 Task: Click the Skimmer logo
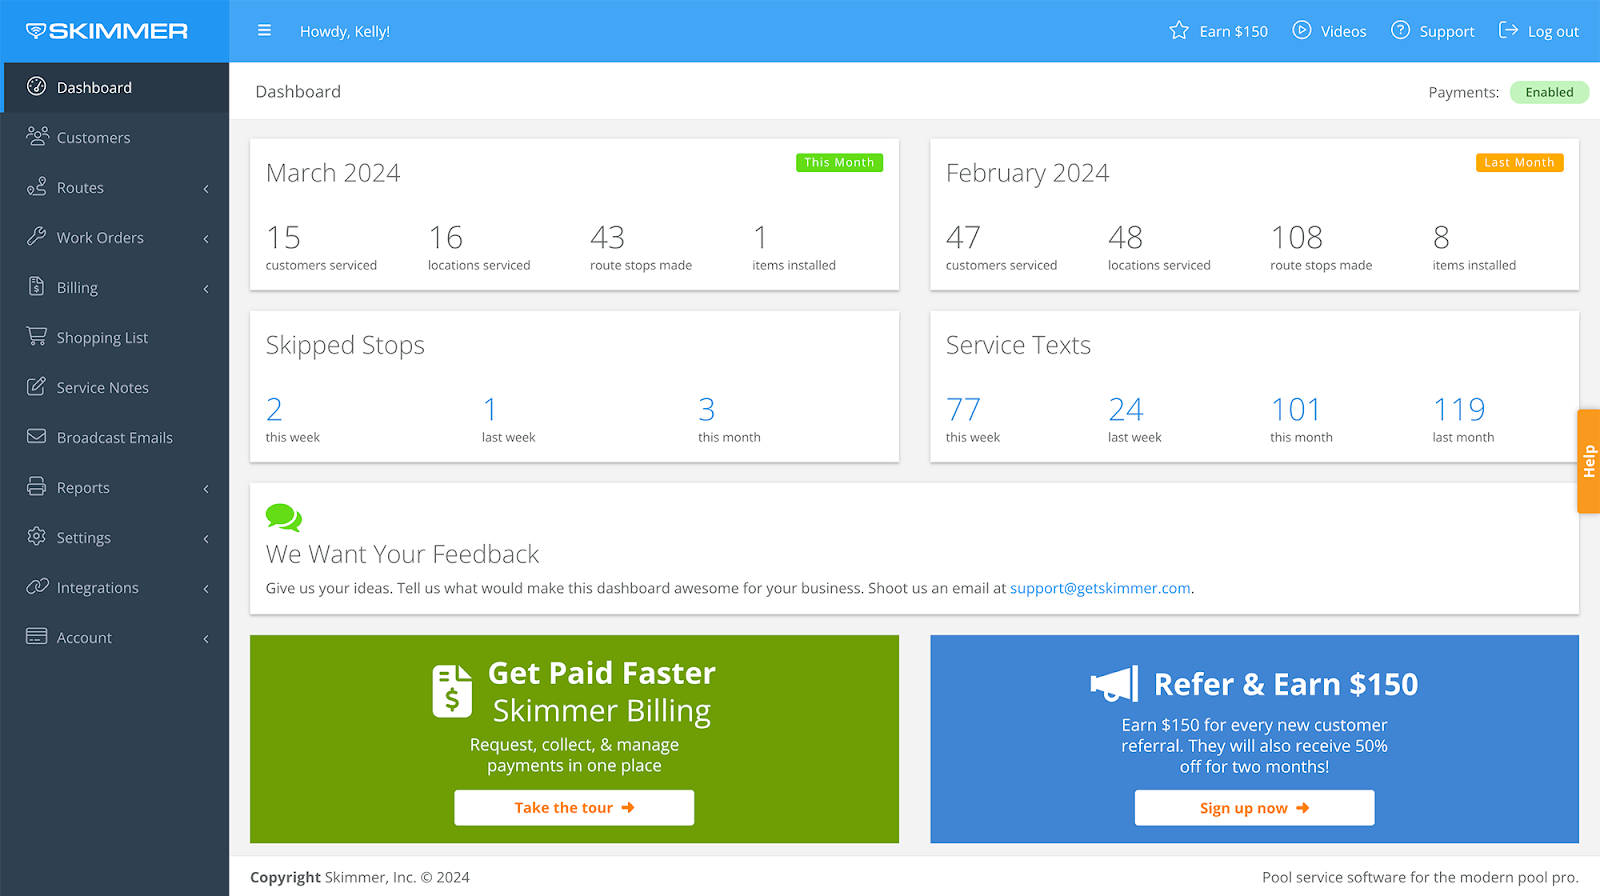coord(107,31)
